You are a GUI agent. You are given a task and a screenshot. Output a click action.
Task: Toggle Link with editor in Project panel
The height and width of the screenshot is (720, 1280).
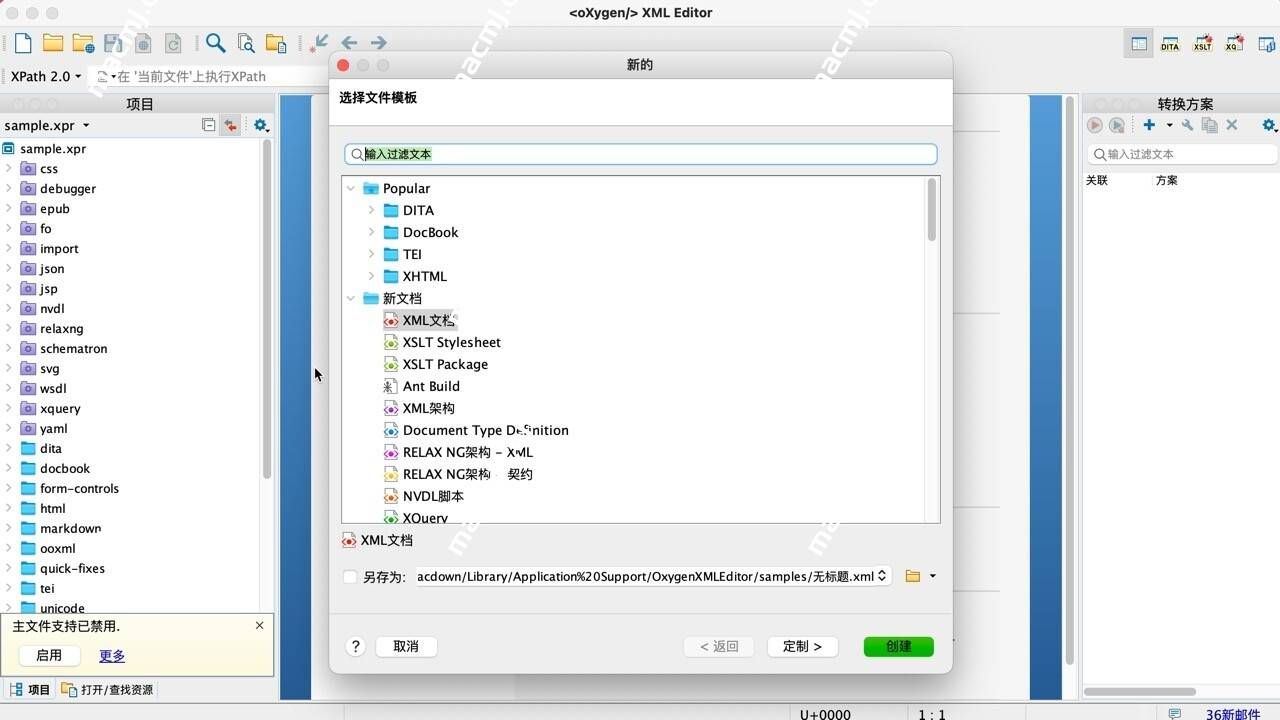click(231, 125)
